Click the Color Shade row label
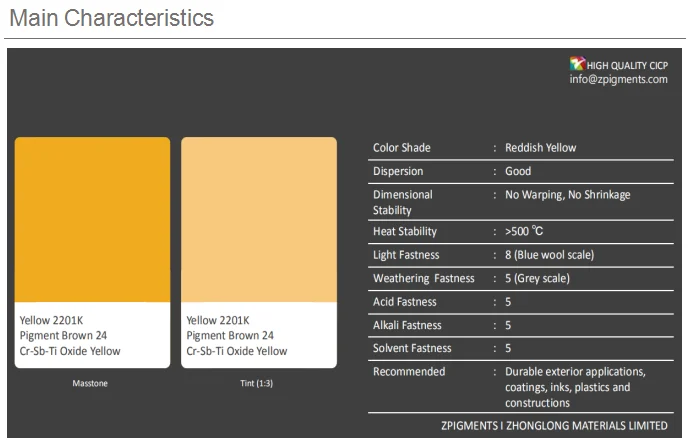This screenshot has width=700, height=440. click(402, 148)
